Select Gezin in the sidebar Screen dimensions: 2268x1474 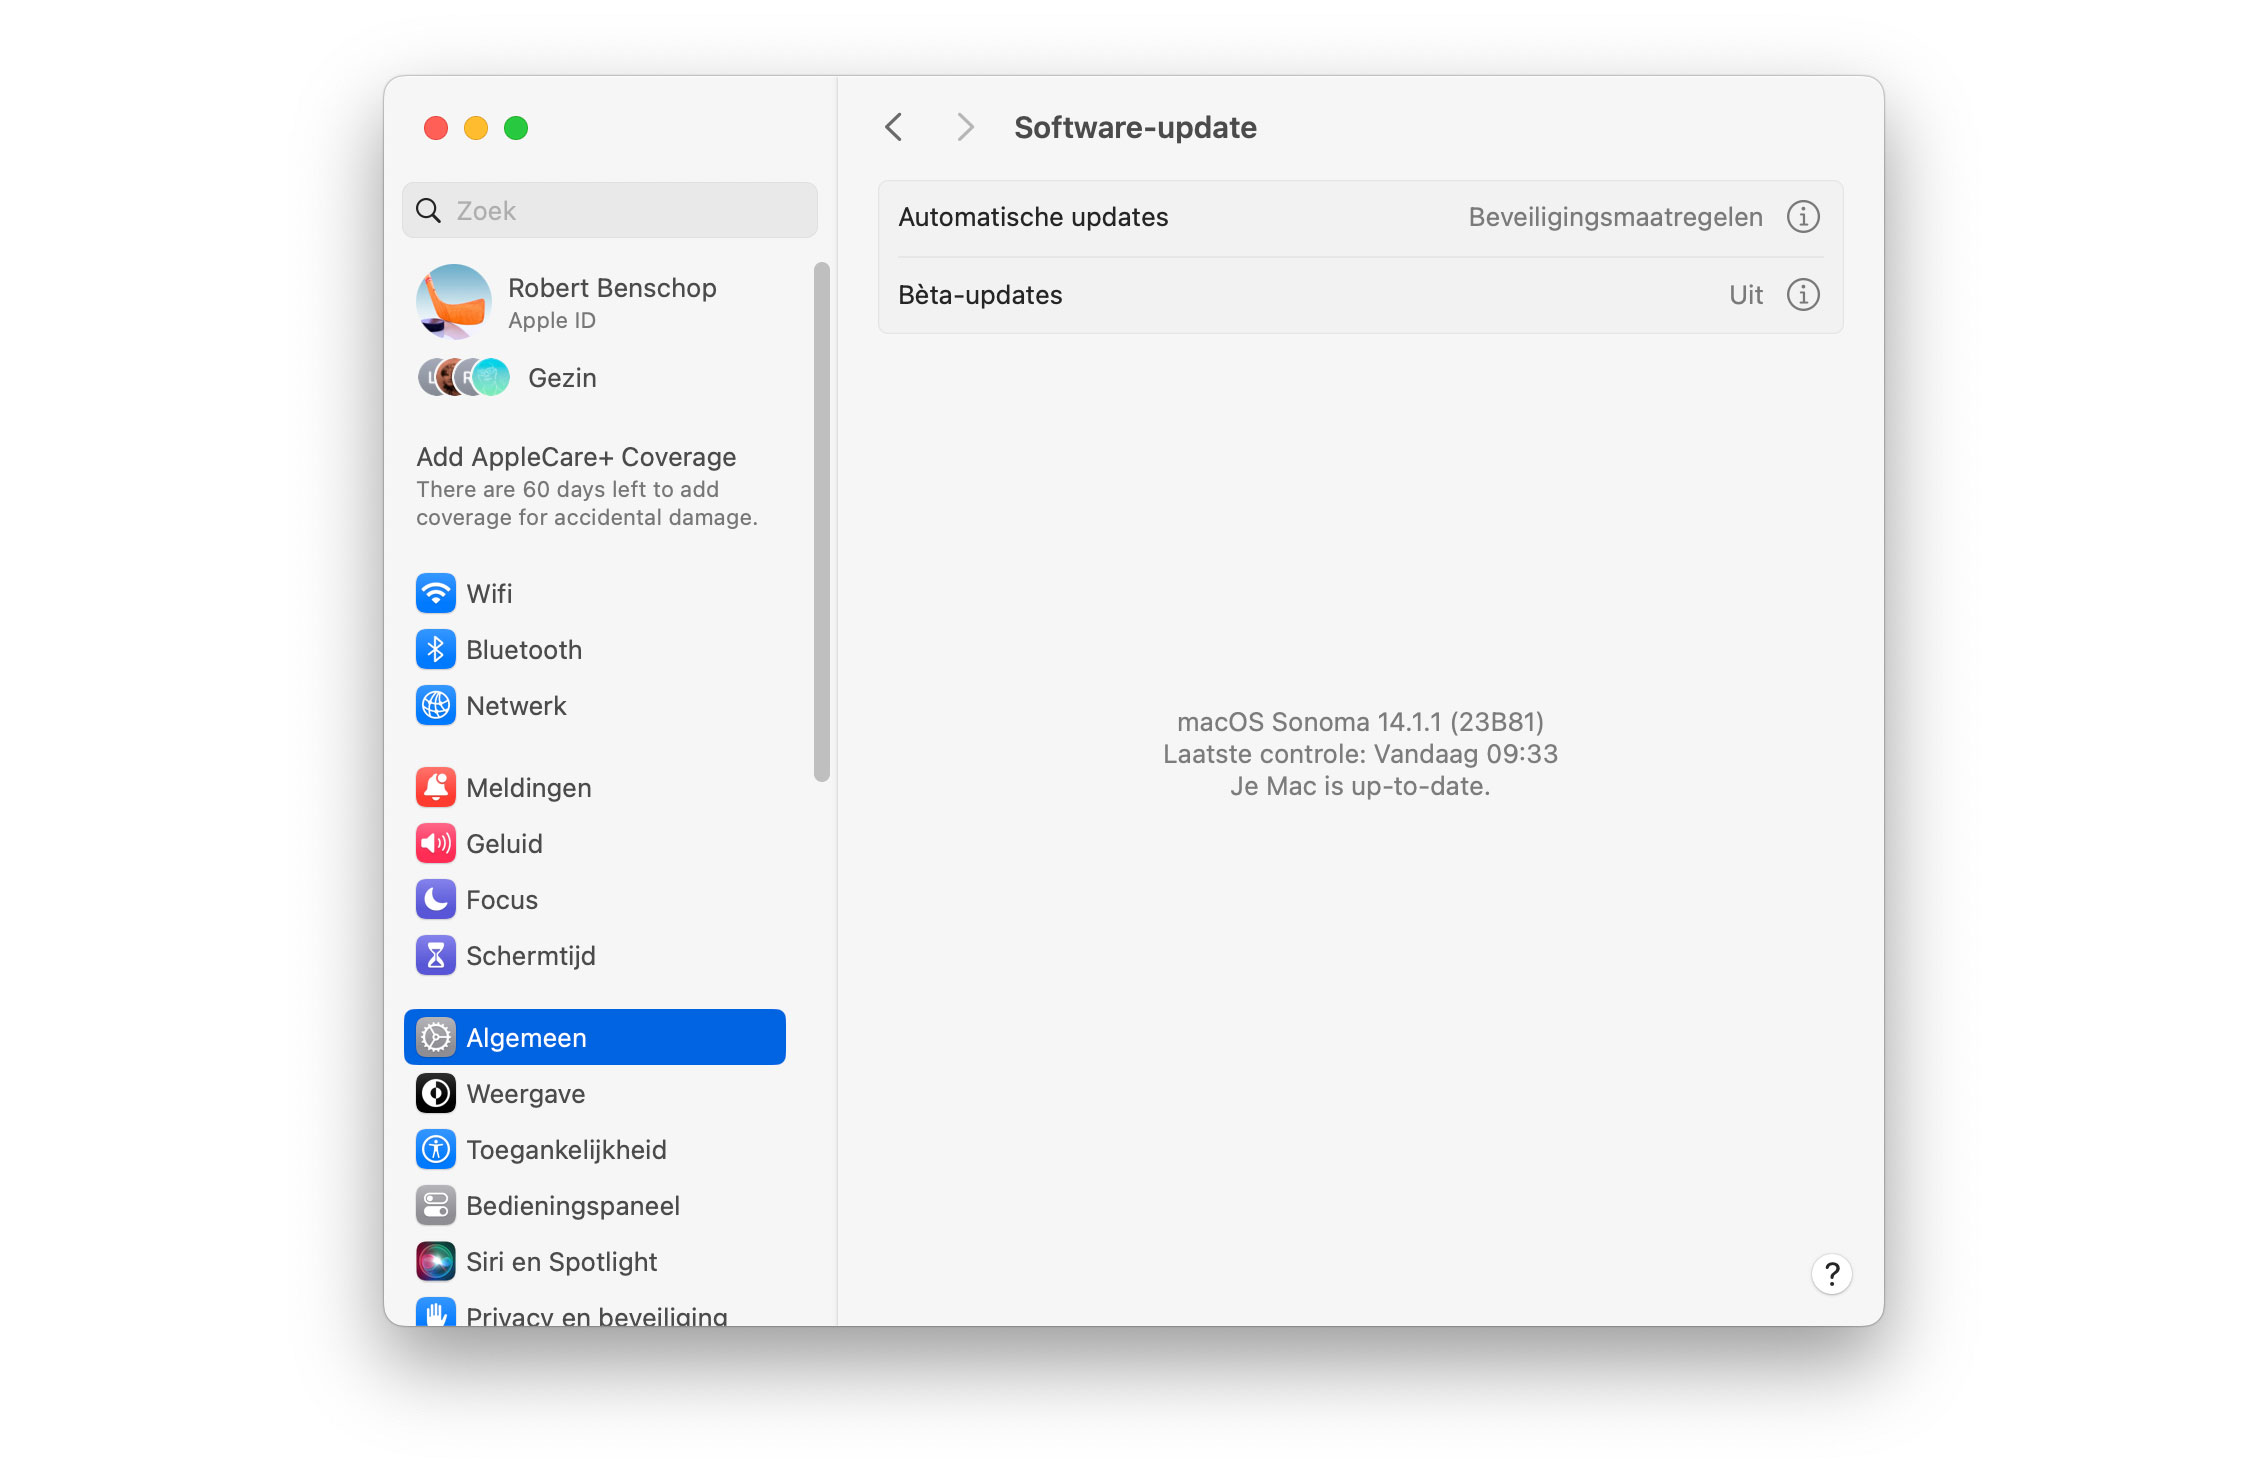pyautogui.click(x=562, y=378)
